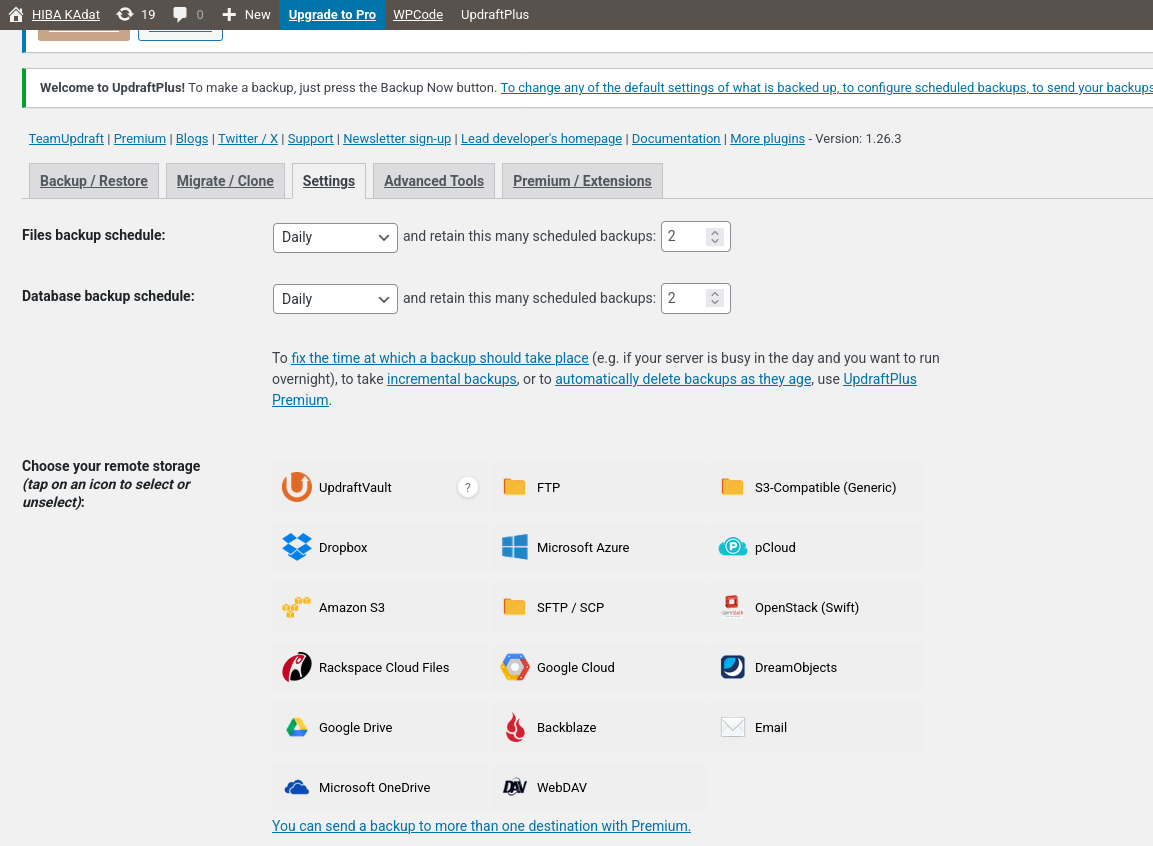Open the Premium / Extensions tab
Image resolution: width=1153 pixels, height=846 pixels.
point(582,181)
